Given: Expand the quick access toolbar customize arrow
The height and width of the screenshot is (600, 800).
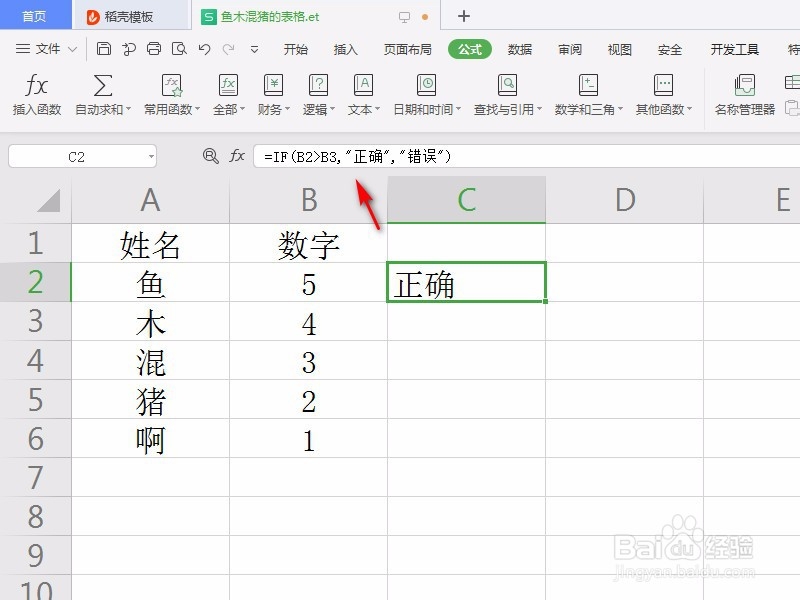Looking at the screenshot, I should [x=254, y=49].
